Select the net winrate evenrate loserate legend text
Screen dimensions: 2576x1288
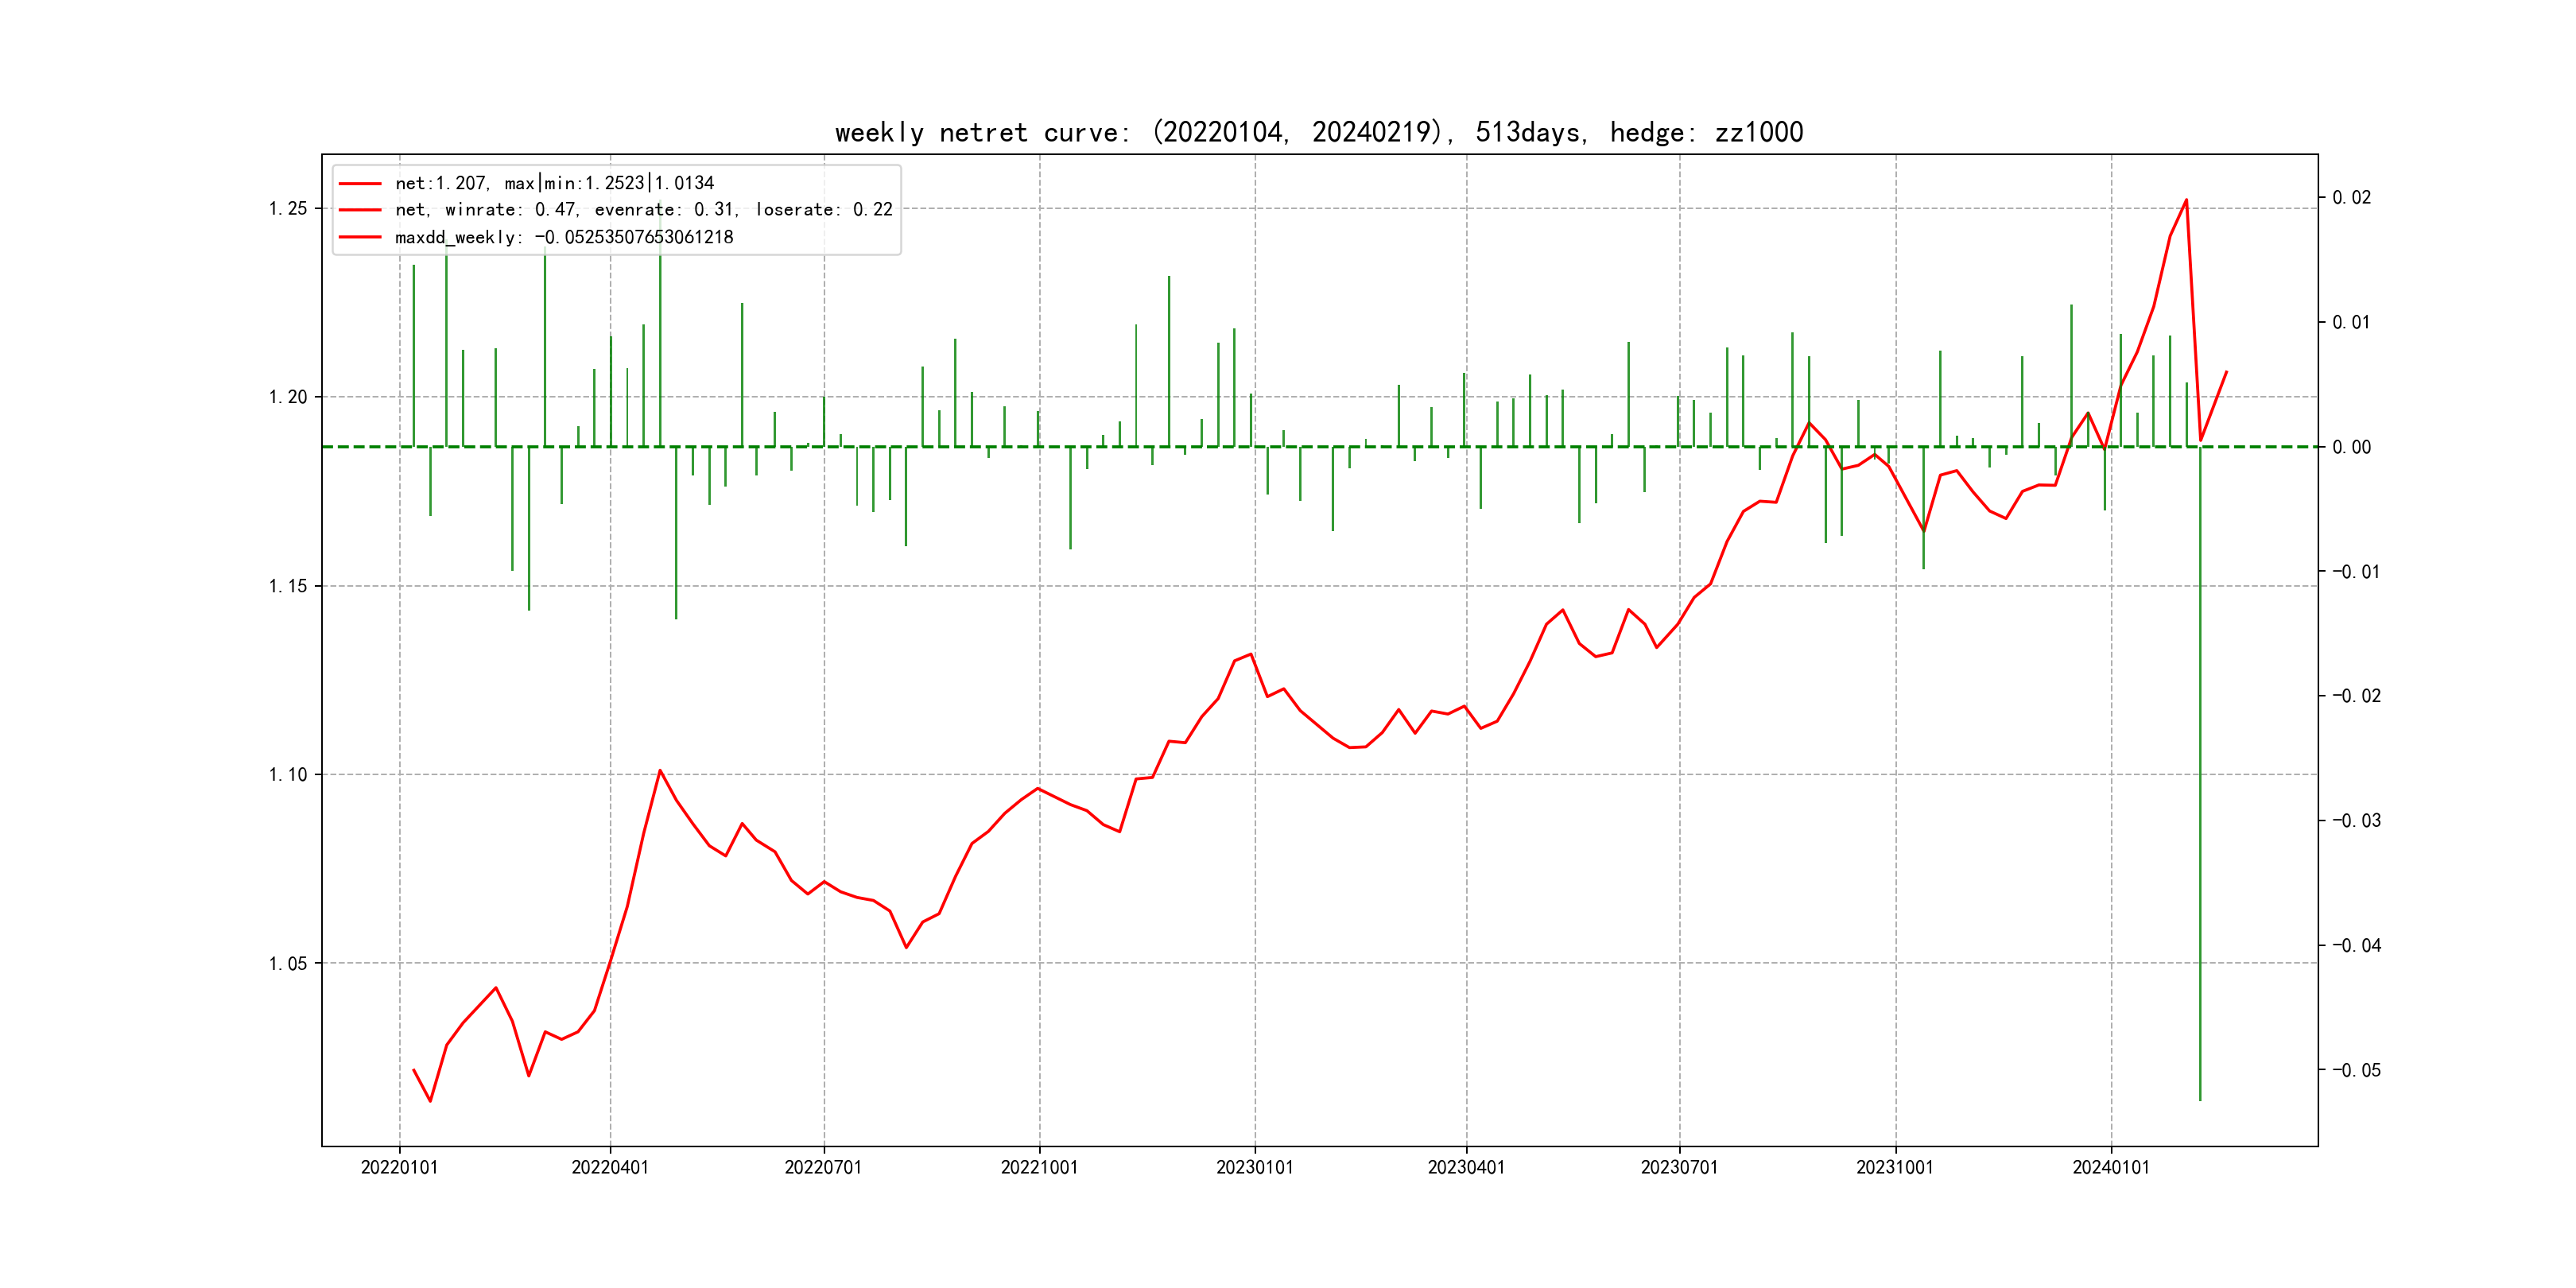643,210
